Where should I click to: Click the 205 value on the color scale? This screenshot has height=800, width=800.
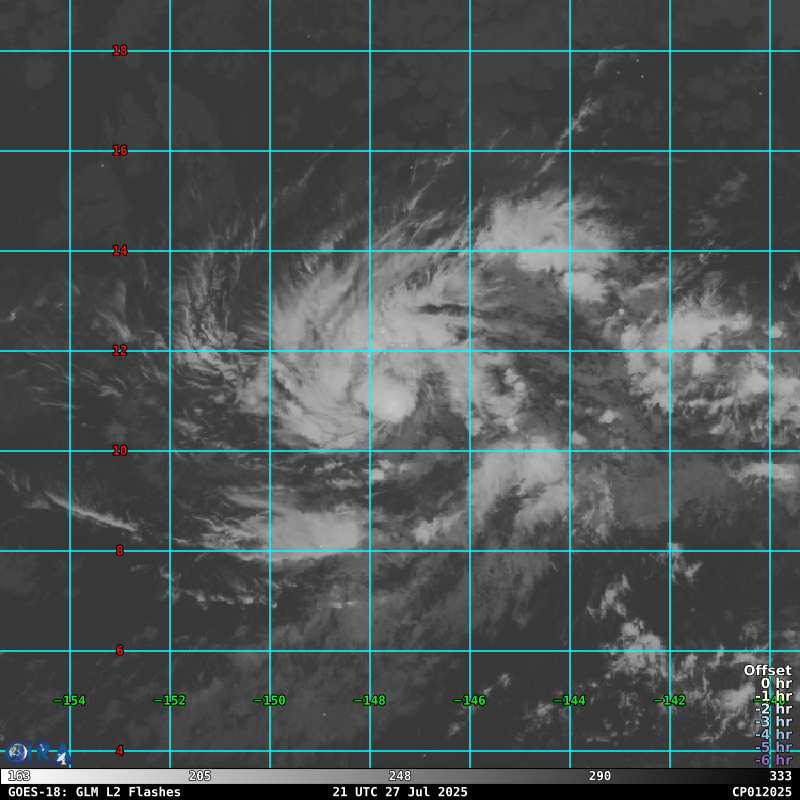pos(200,776)
